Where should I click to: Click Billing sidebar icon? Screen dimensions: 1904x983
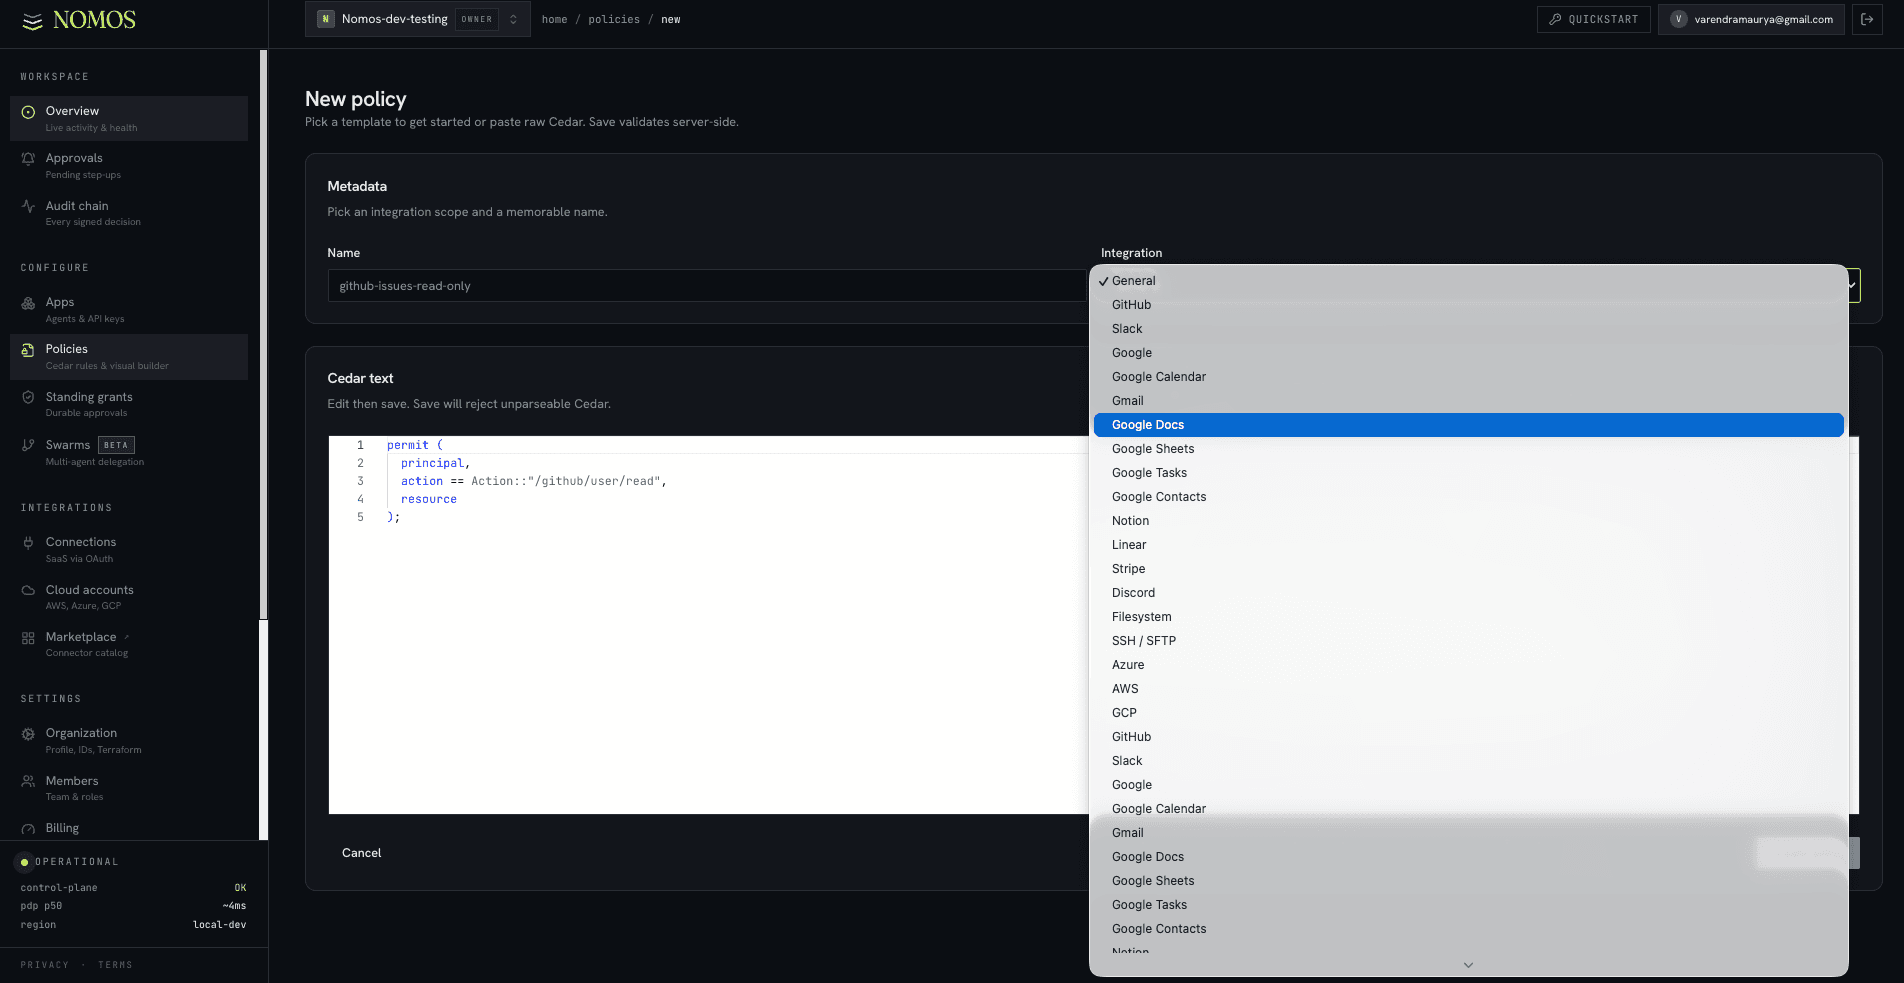pyautogui.click(x=28, y=828)
